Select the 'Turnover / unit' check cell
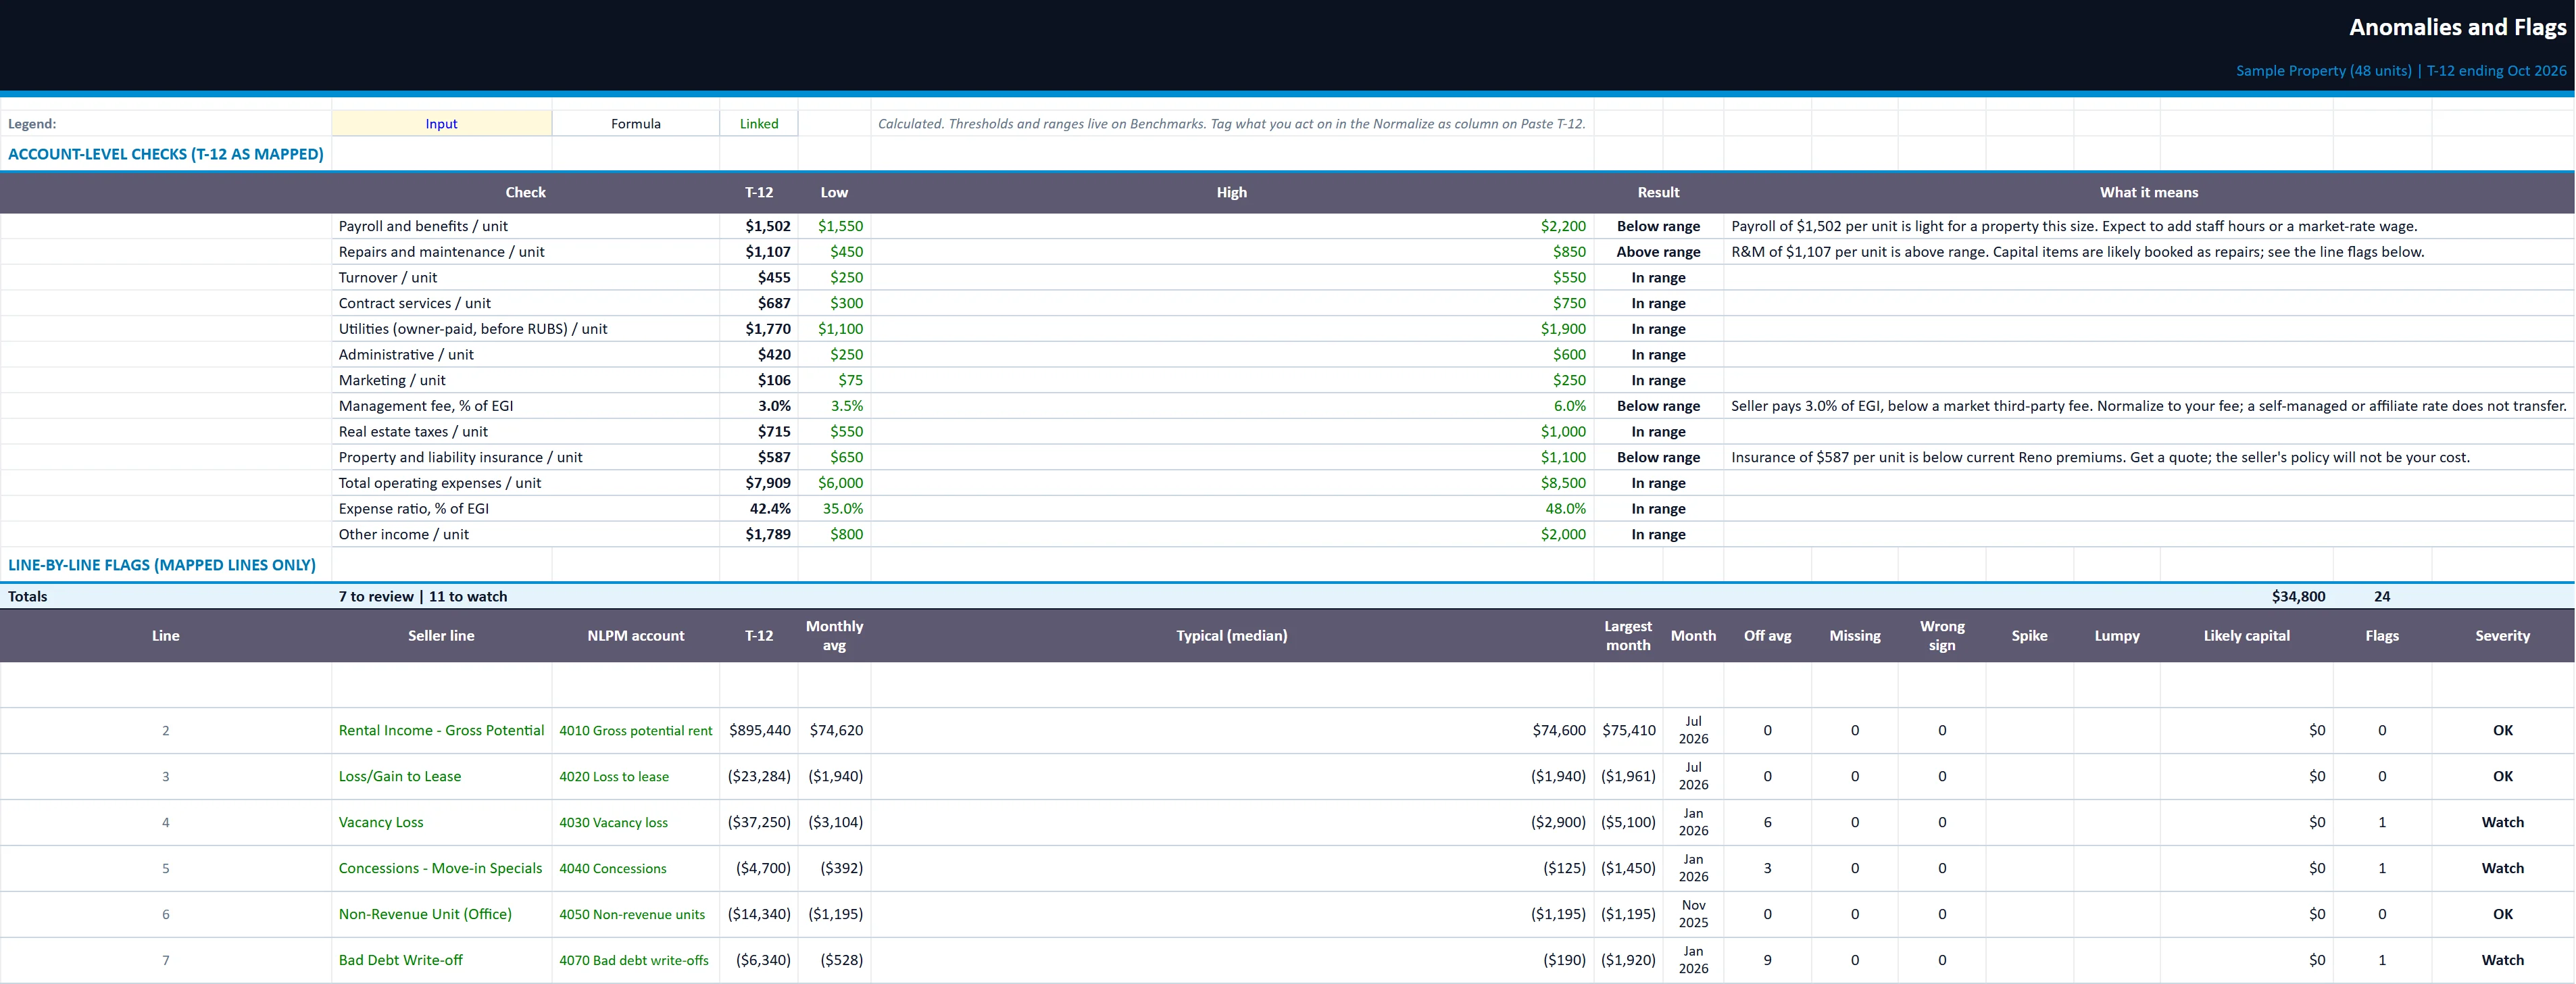2576x984 pixels. pos(525,278)
